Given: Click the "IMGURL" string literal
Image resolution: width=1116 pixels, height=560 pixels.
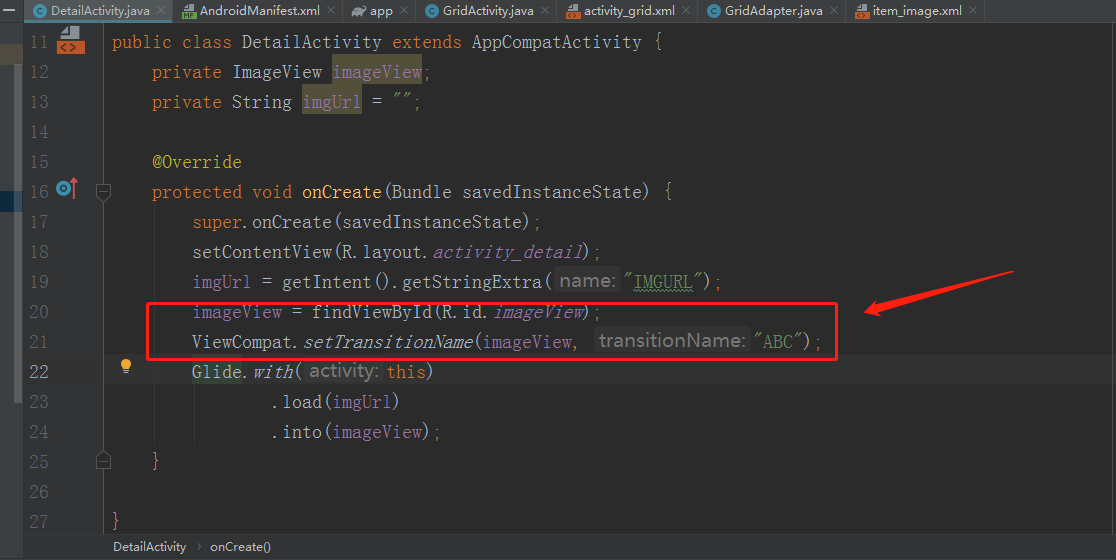Looking at the screenshot, I should [663, 282].
